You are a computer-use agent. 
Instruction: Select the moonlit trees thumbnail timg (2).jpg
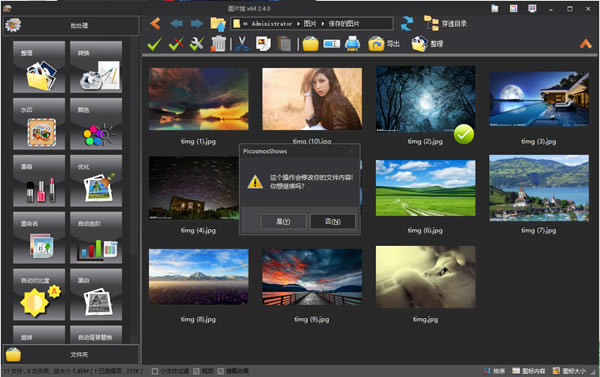click(x=426, y=99)
